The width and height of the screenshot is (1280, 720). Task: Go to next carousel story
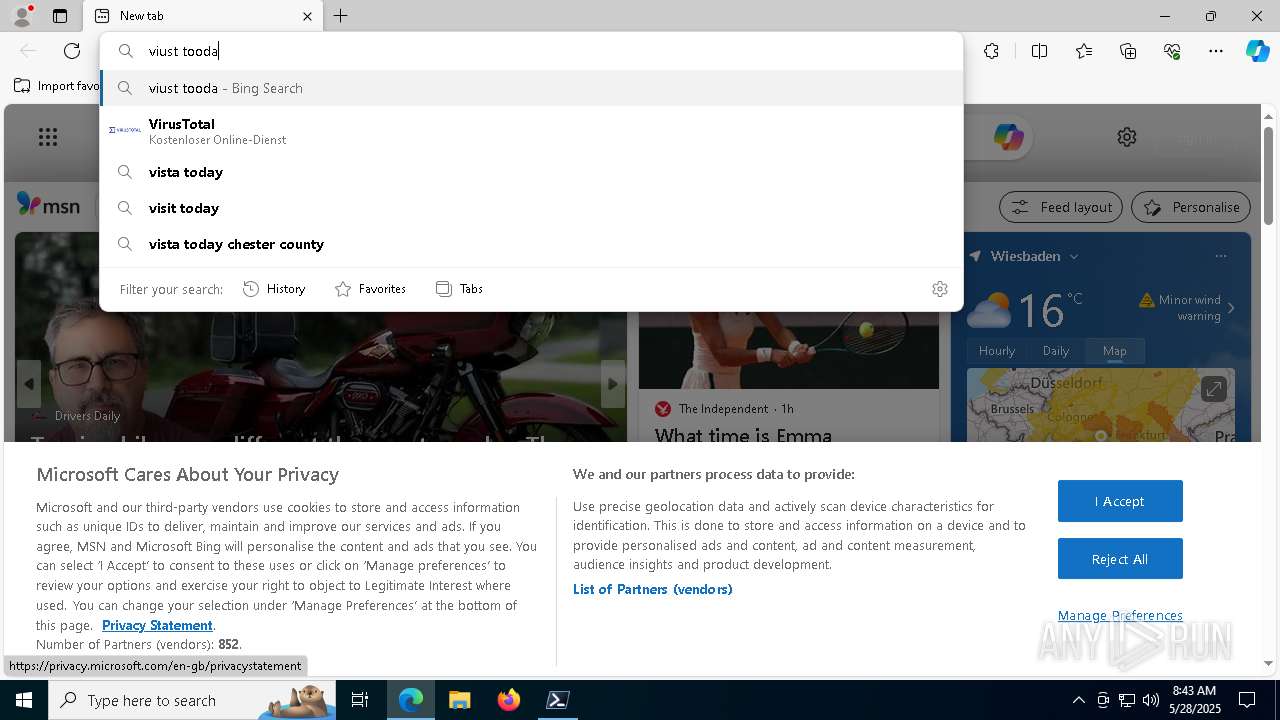pos(613,384)
